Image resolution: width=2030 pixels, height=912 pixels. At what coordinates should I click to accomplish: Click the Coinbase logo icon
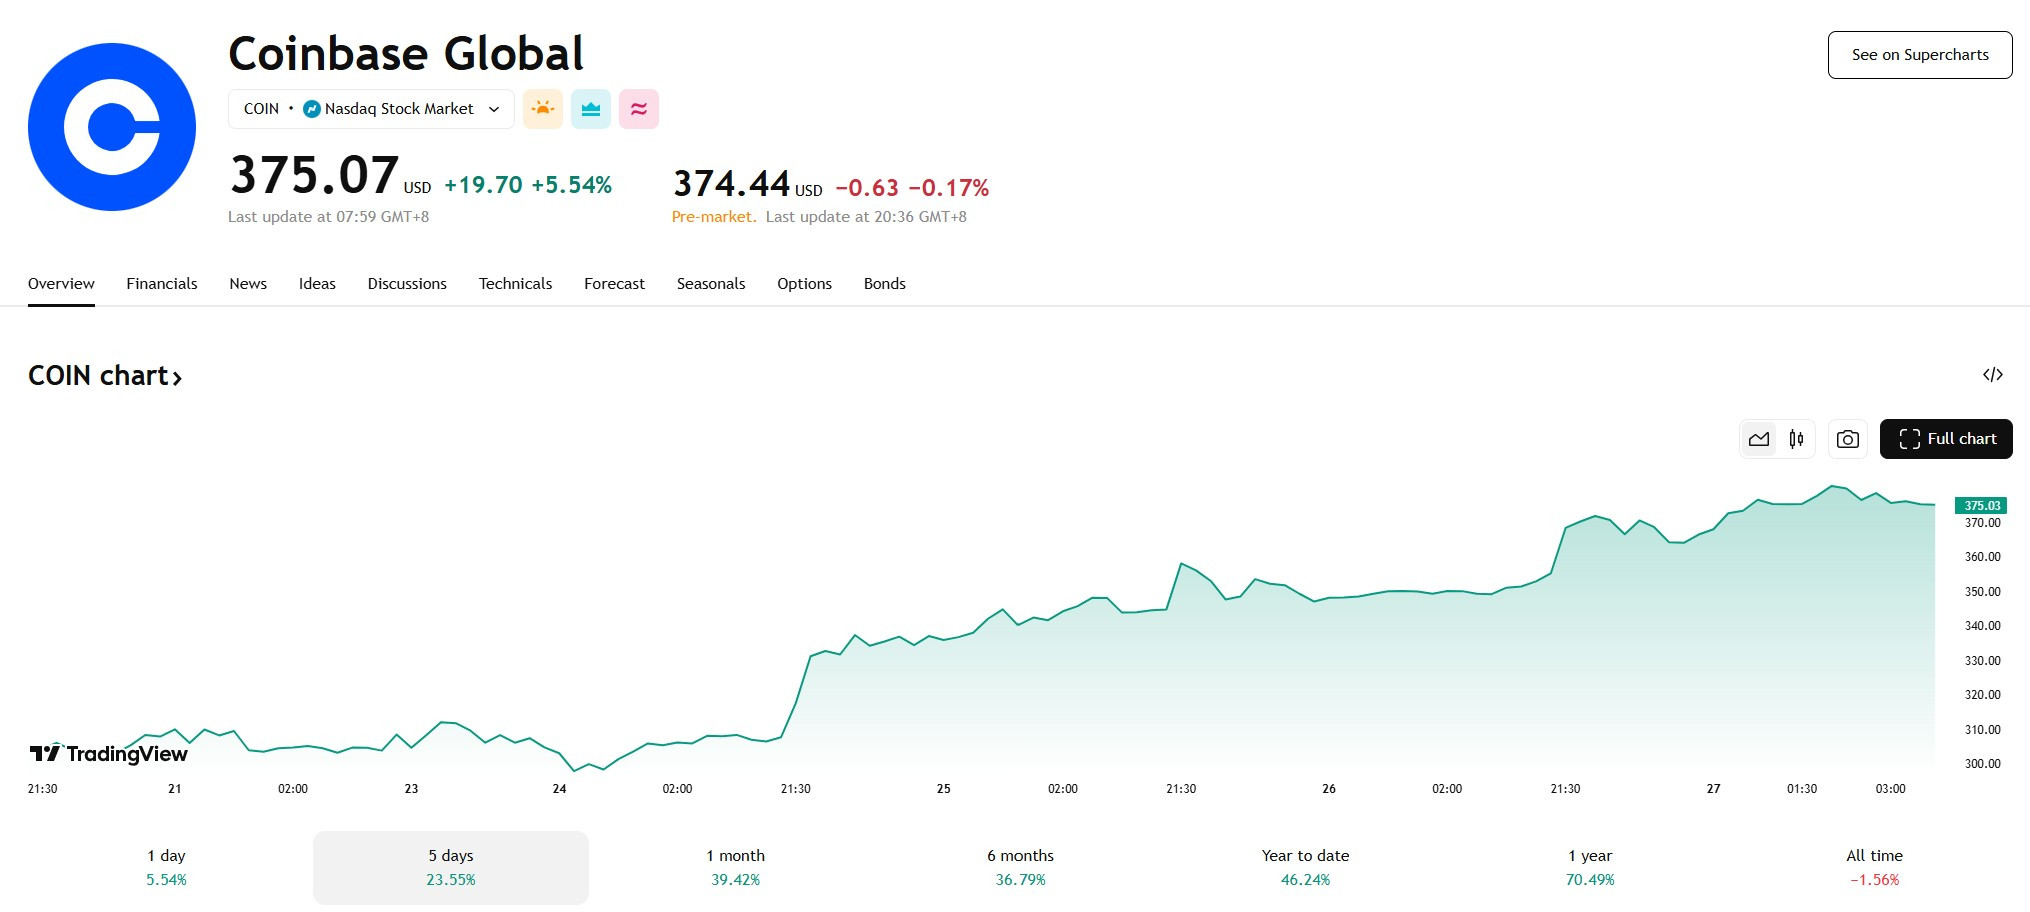tap(112, 127)
